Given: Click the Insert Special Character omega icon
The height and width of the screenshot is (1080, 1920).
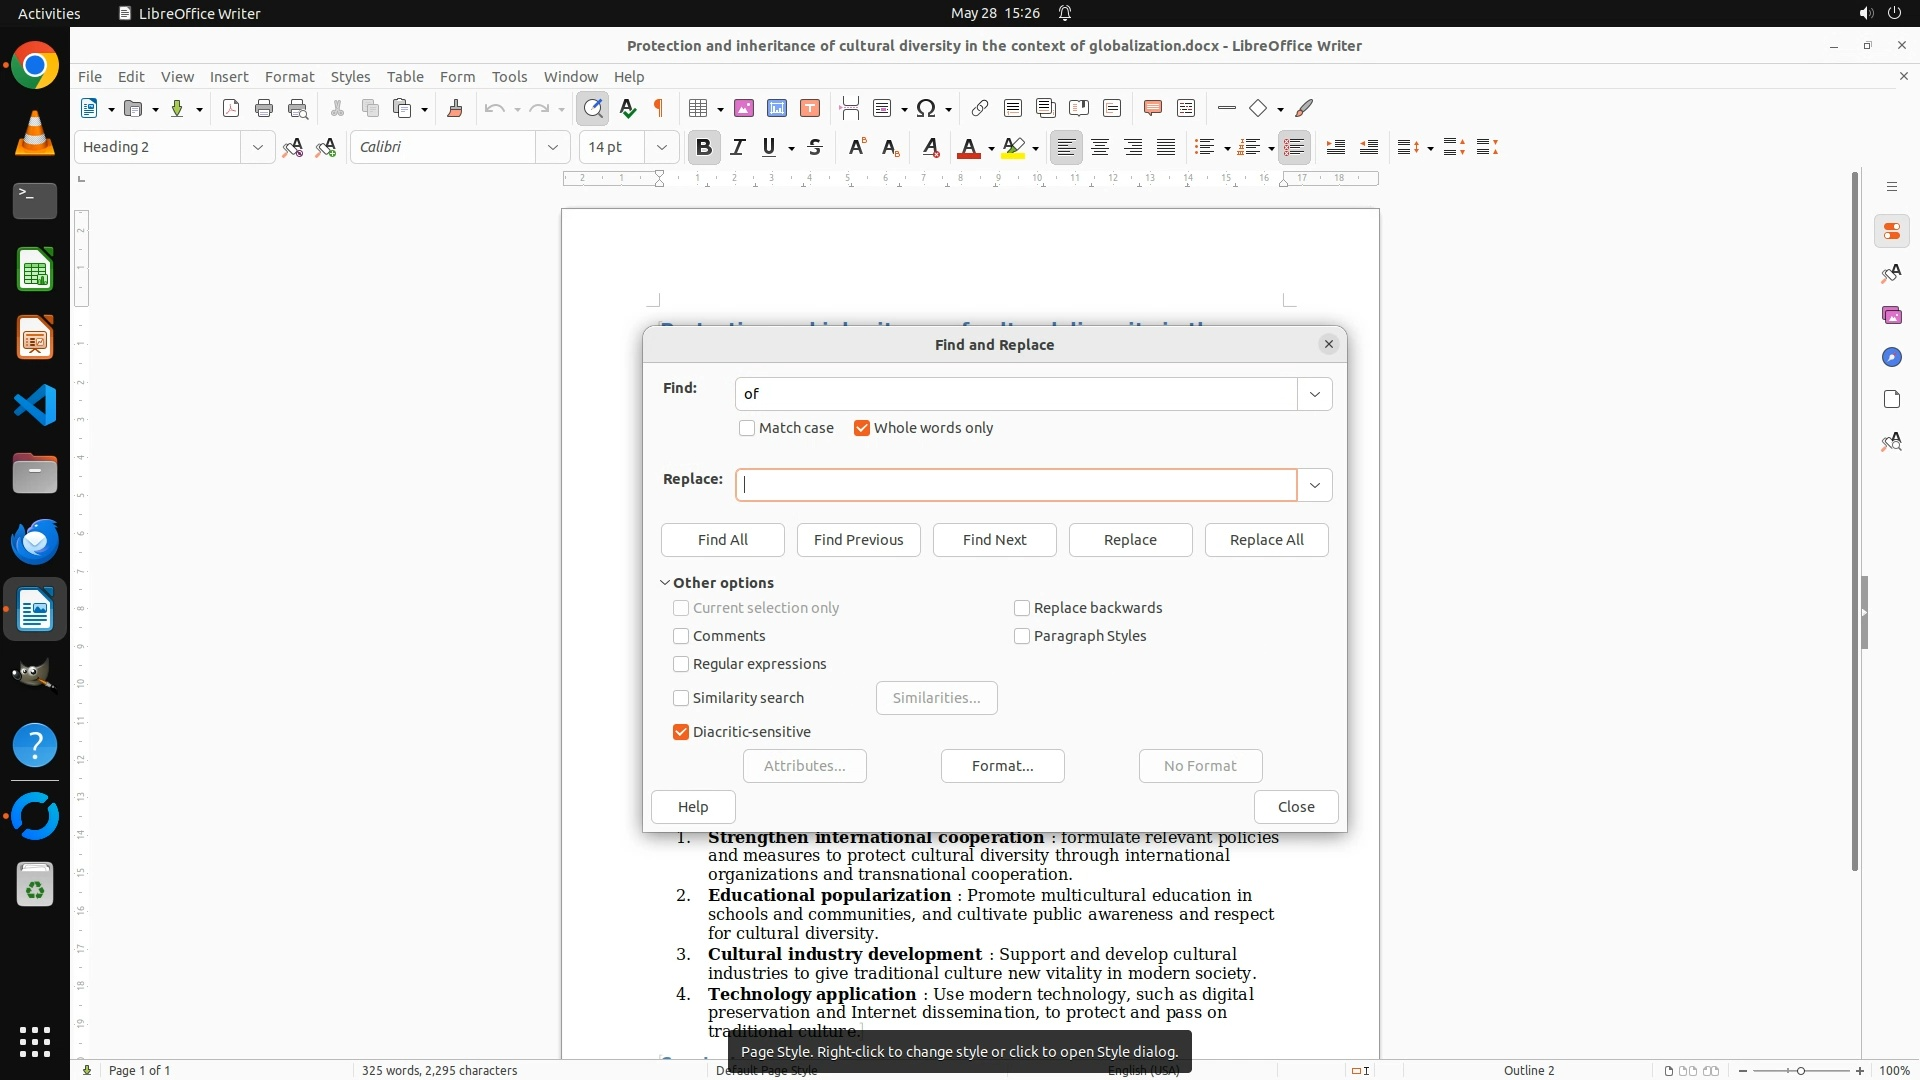Looking at the screenshot, I should pos(926,108).
